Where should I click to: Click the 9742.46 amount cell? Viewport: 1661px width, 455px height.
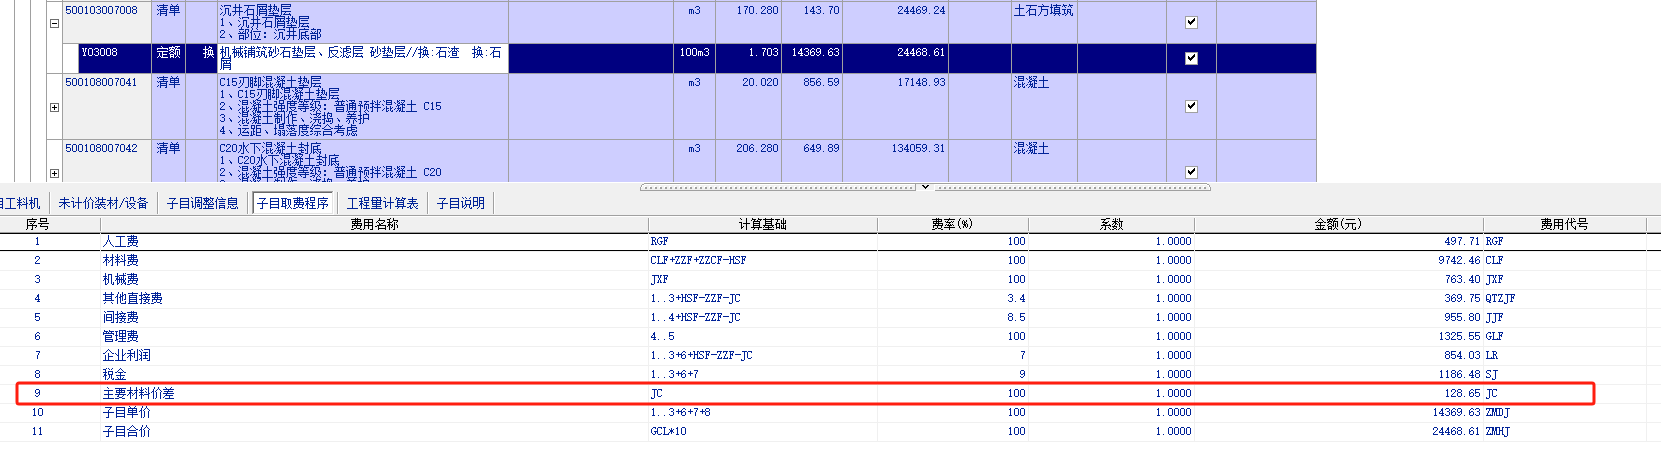[x=1339, y=260]
